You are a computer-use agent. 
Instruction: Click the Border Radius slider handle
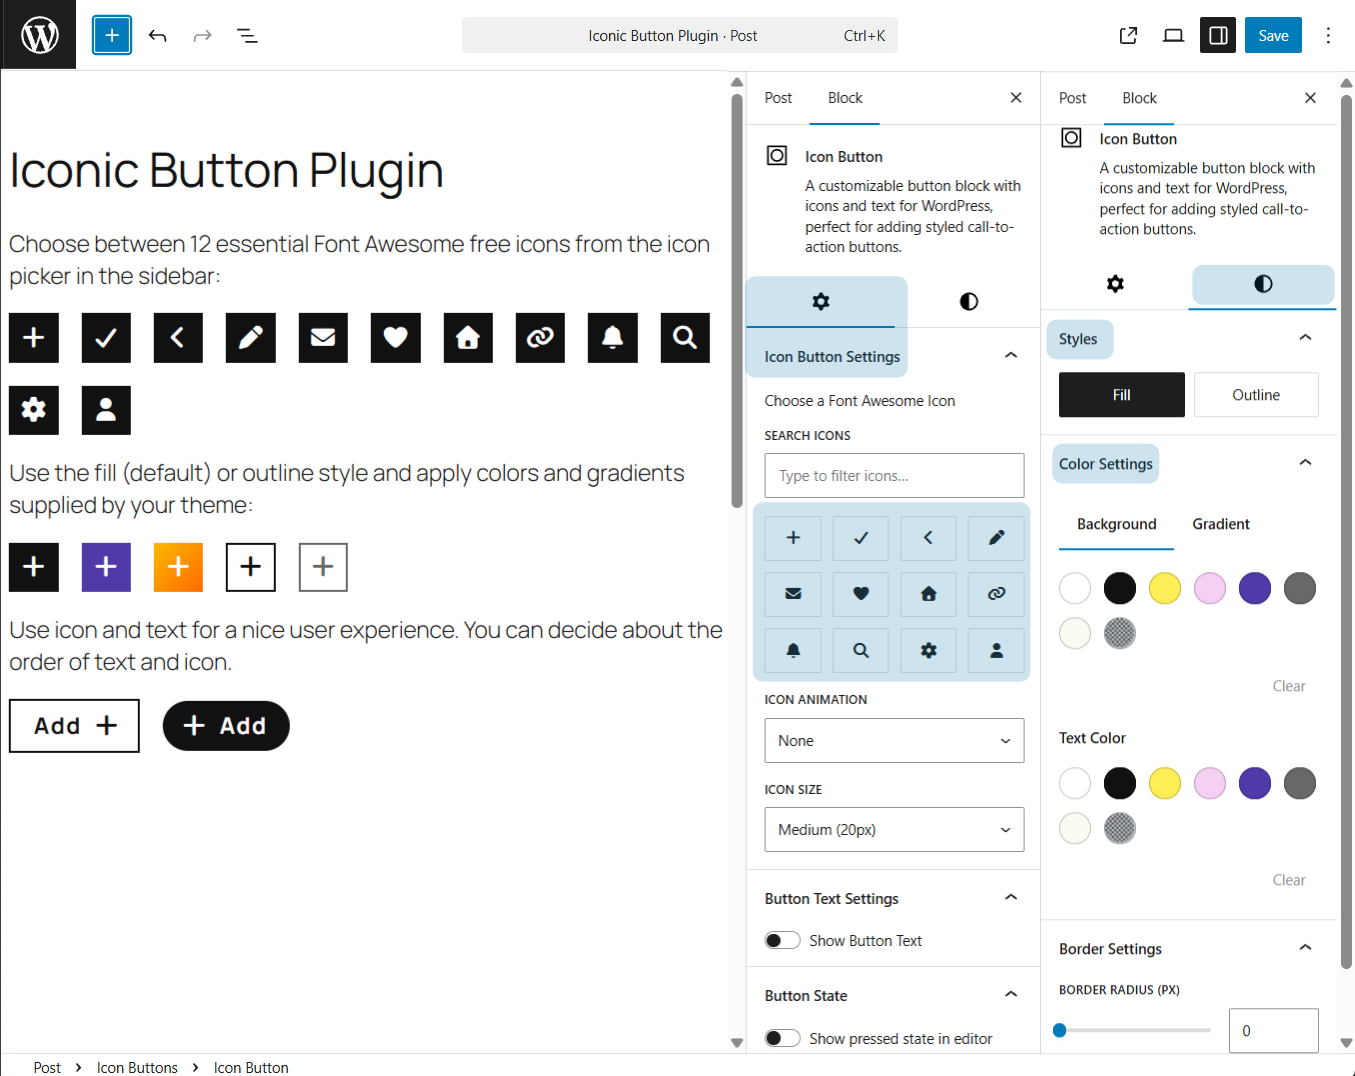point(1060,1030)
